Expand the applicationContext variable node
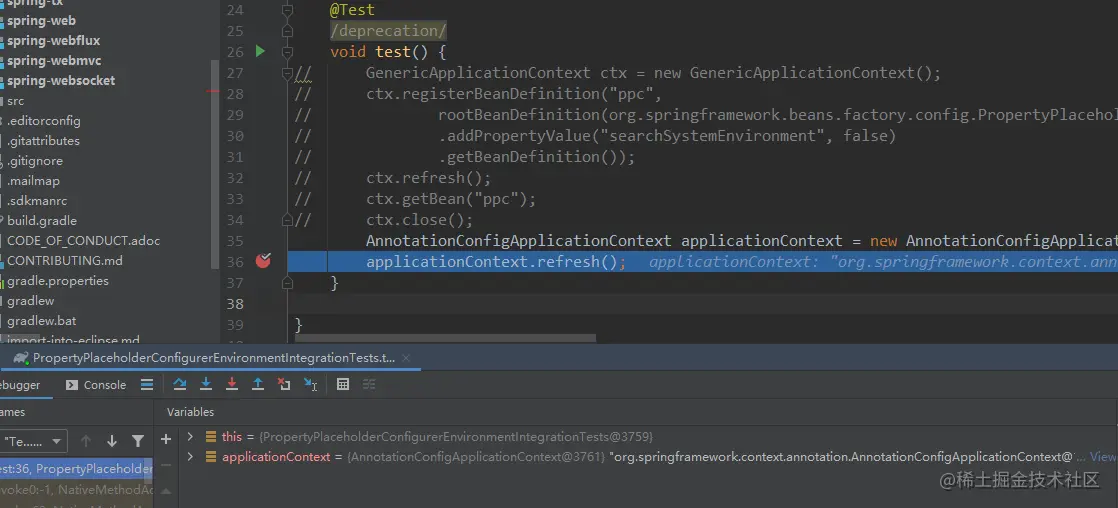1118x508 pixels. (x=190, y=457)
